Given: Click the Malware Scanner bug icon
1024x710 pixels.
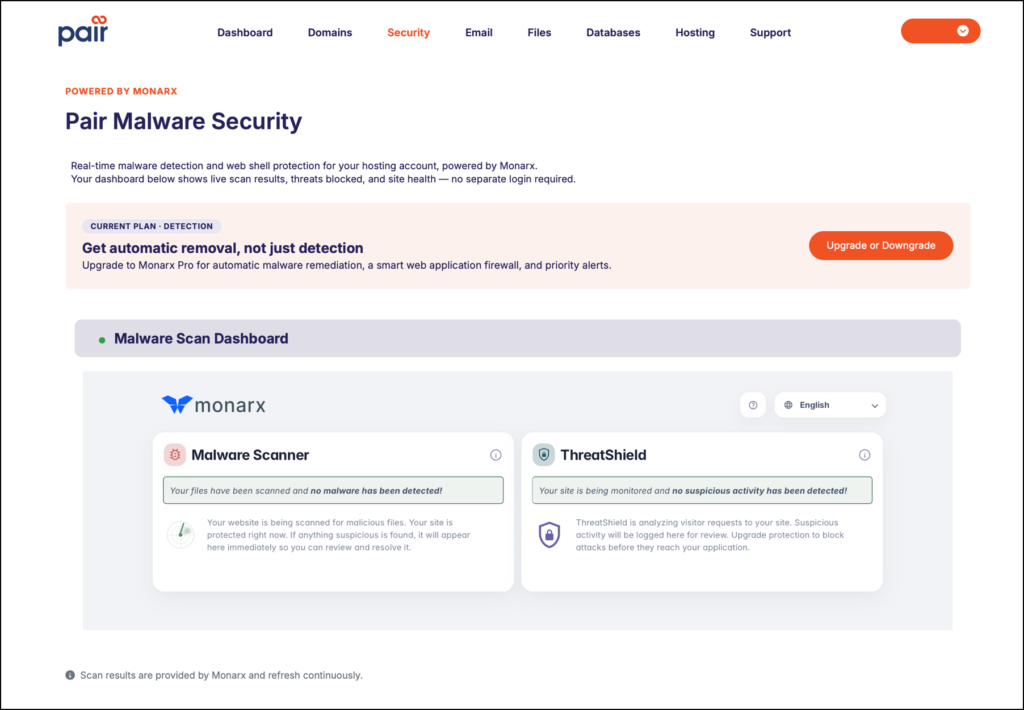Looking at the screenshot, I should tap(174, 455).
